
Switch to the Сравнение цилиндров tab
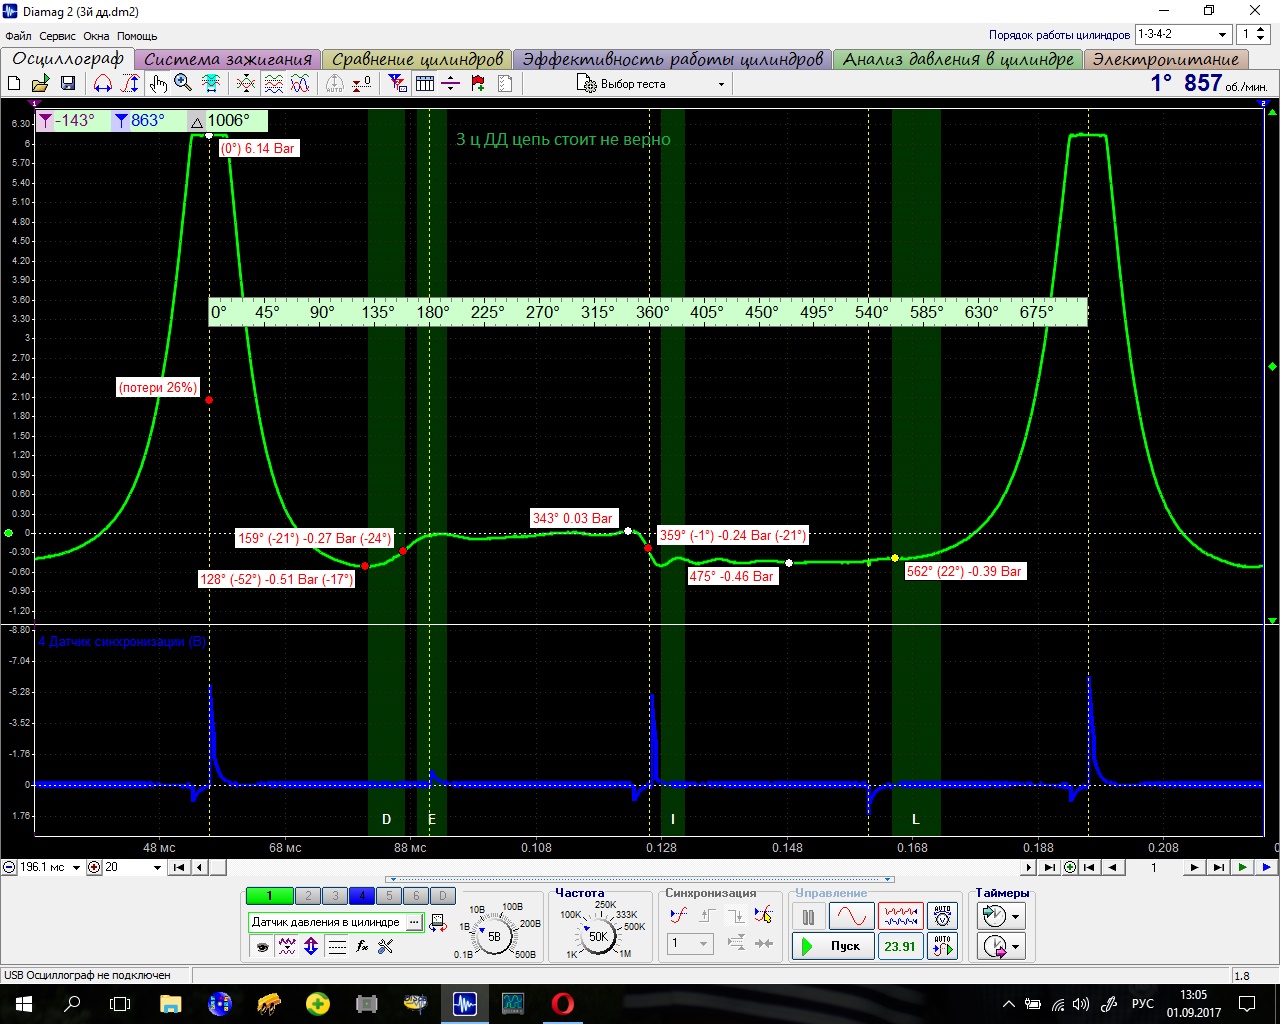tap(417, 59)
